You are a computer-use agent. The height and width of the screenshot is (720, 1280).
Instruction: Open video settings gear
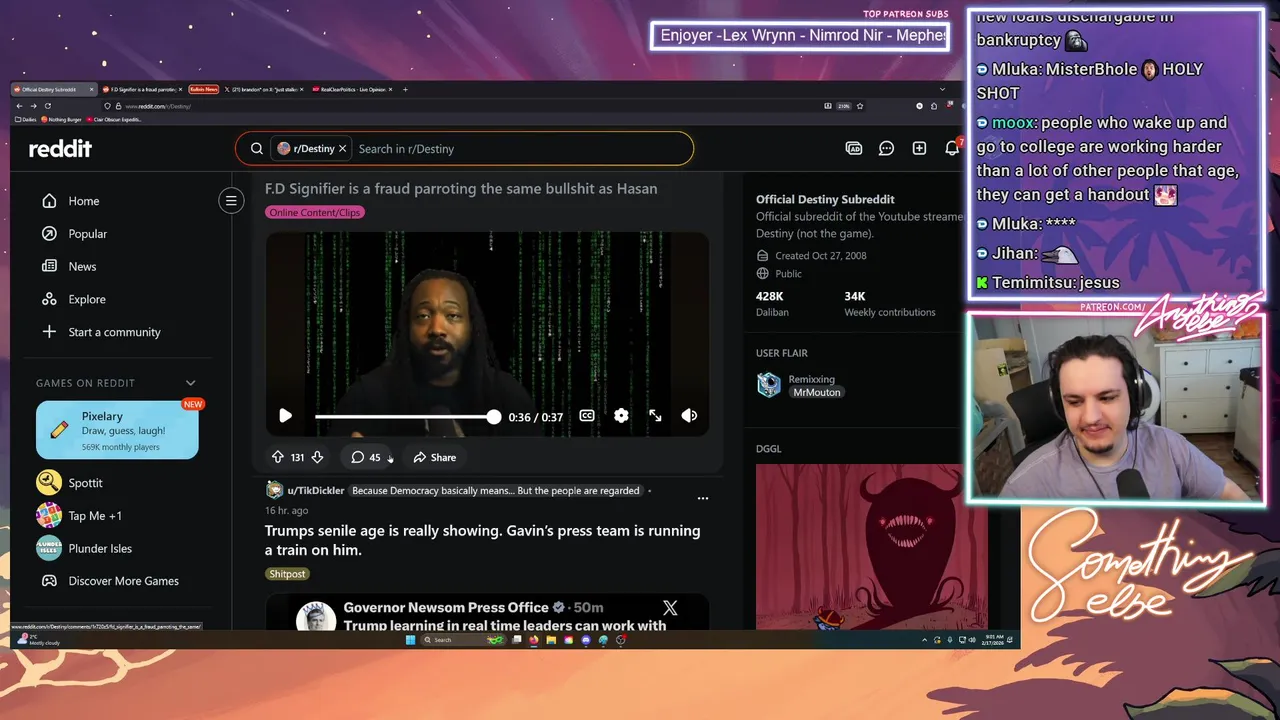click(x=621, y=416)
